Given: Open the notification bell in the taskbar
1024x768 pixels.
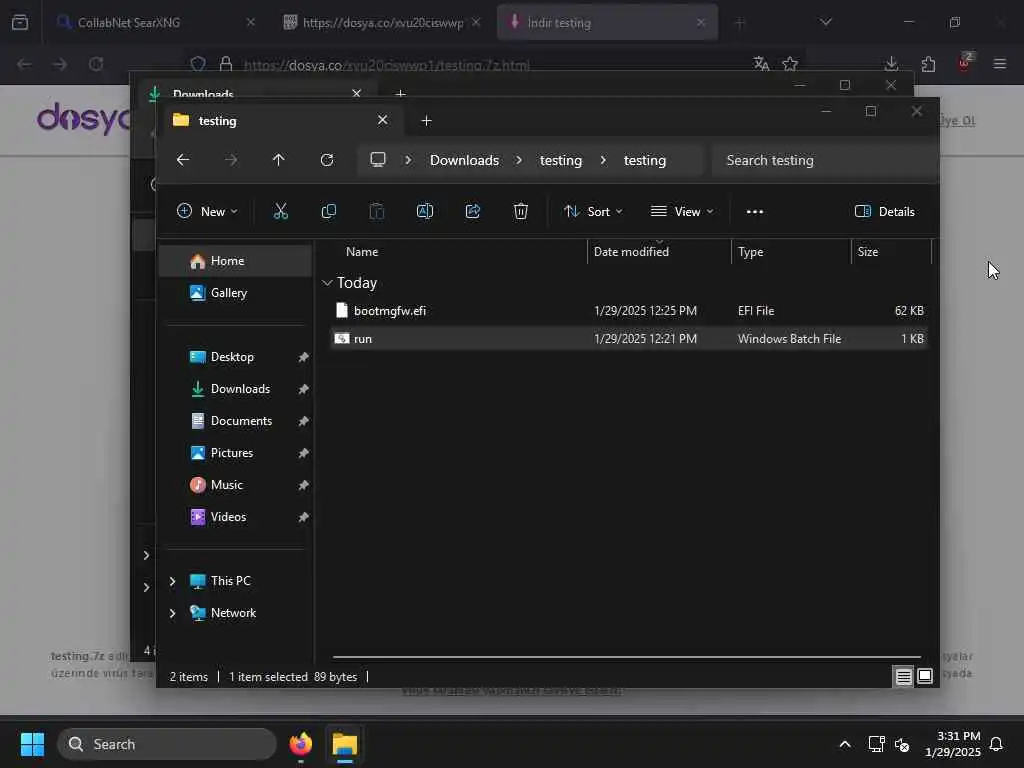Looking at the screenshot, I should tap(997, 744).
